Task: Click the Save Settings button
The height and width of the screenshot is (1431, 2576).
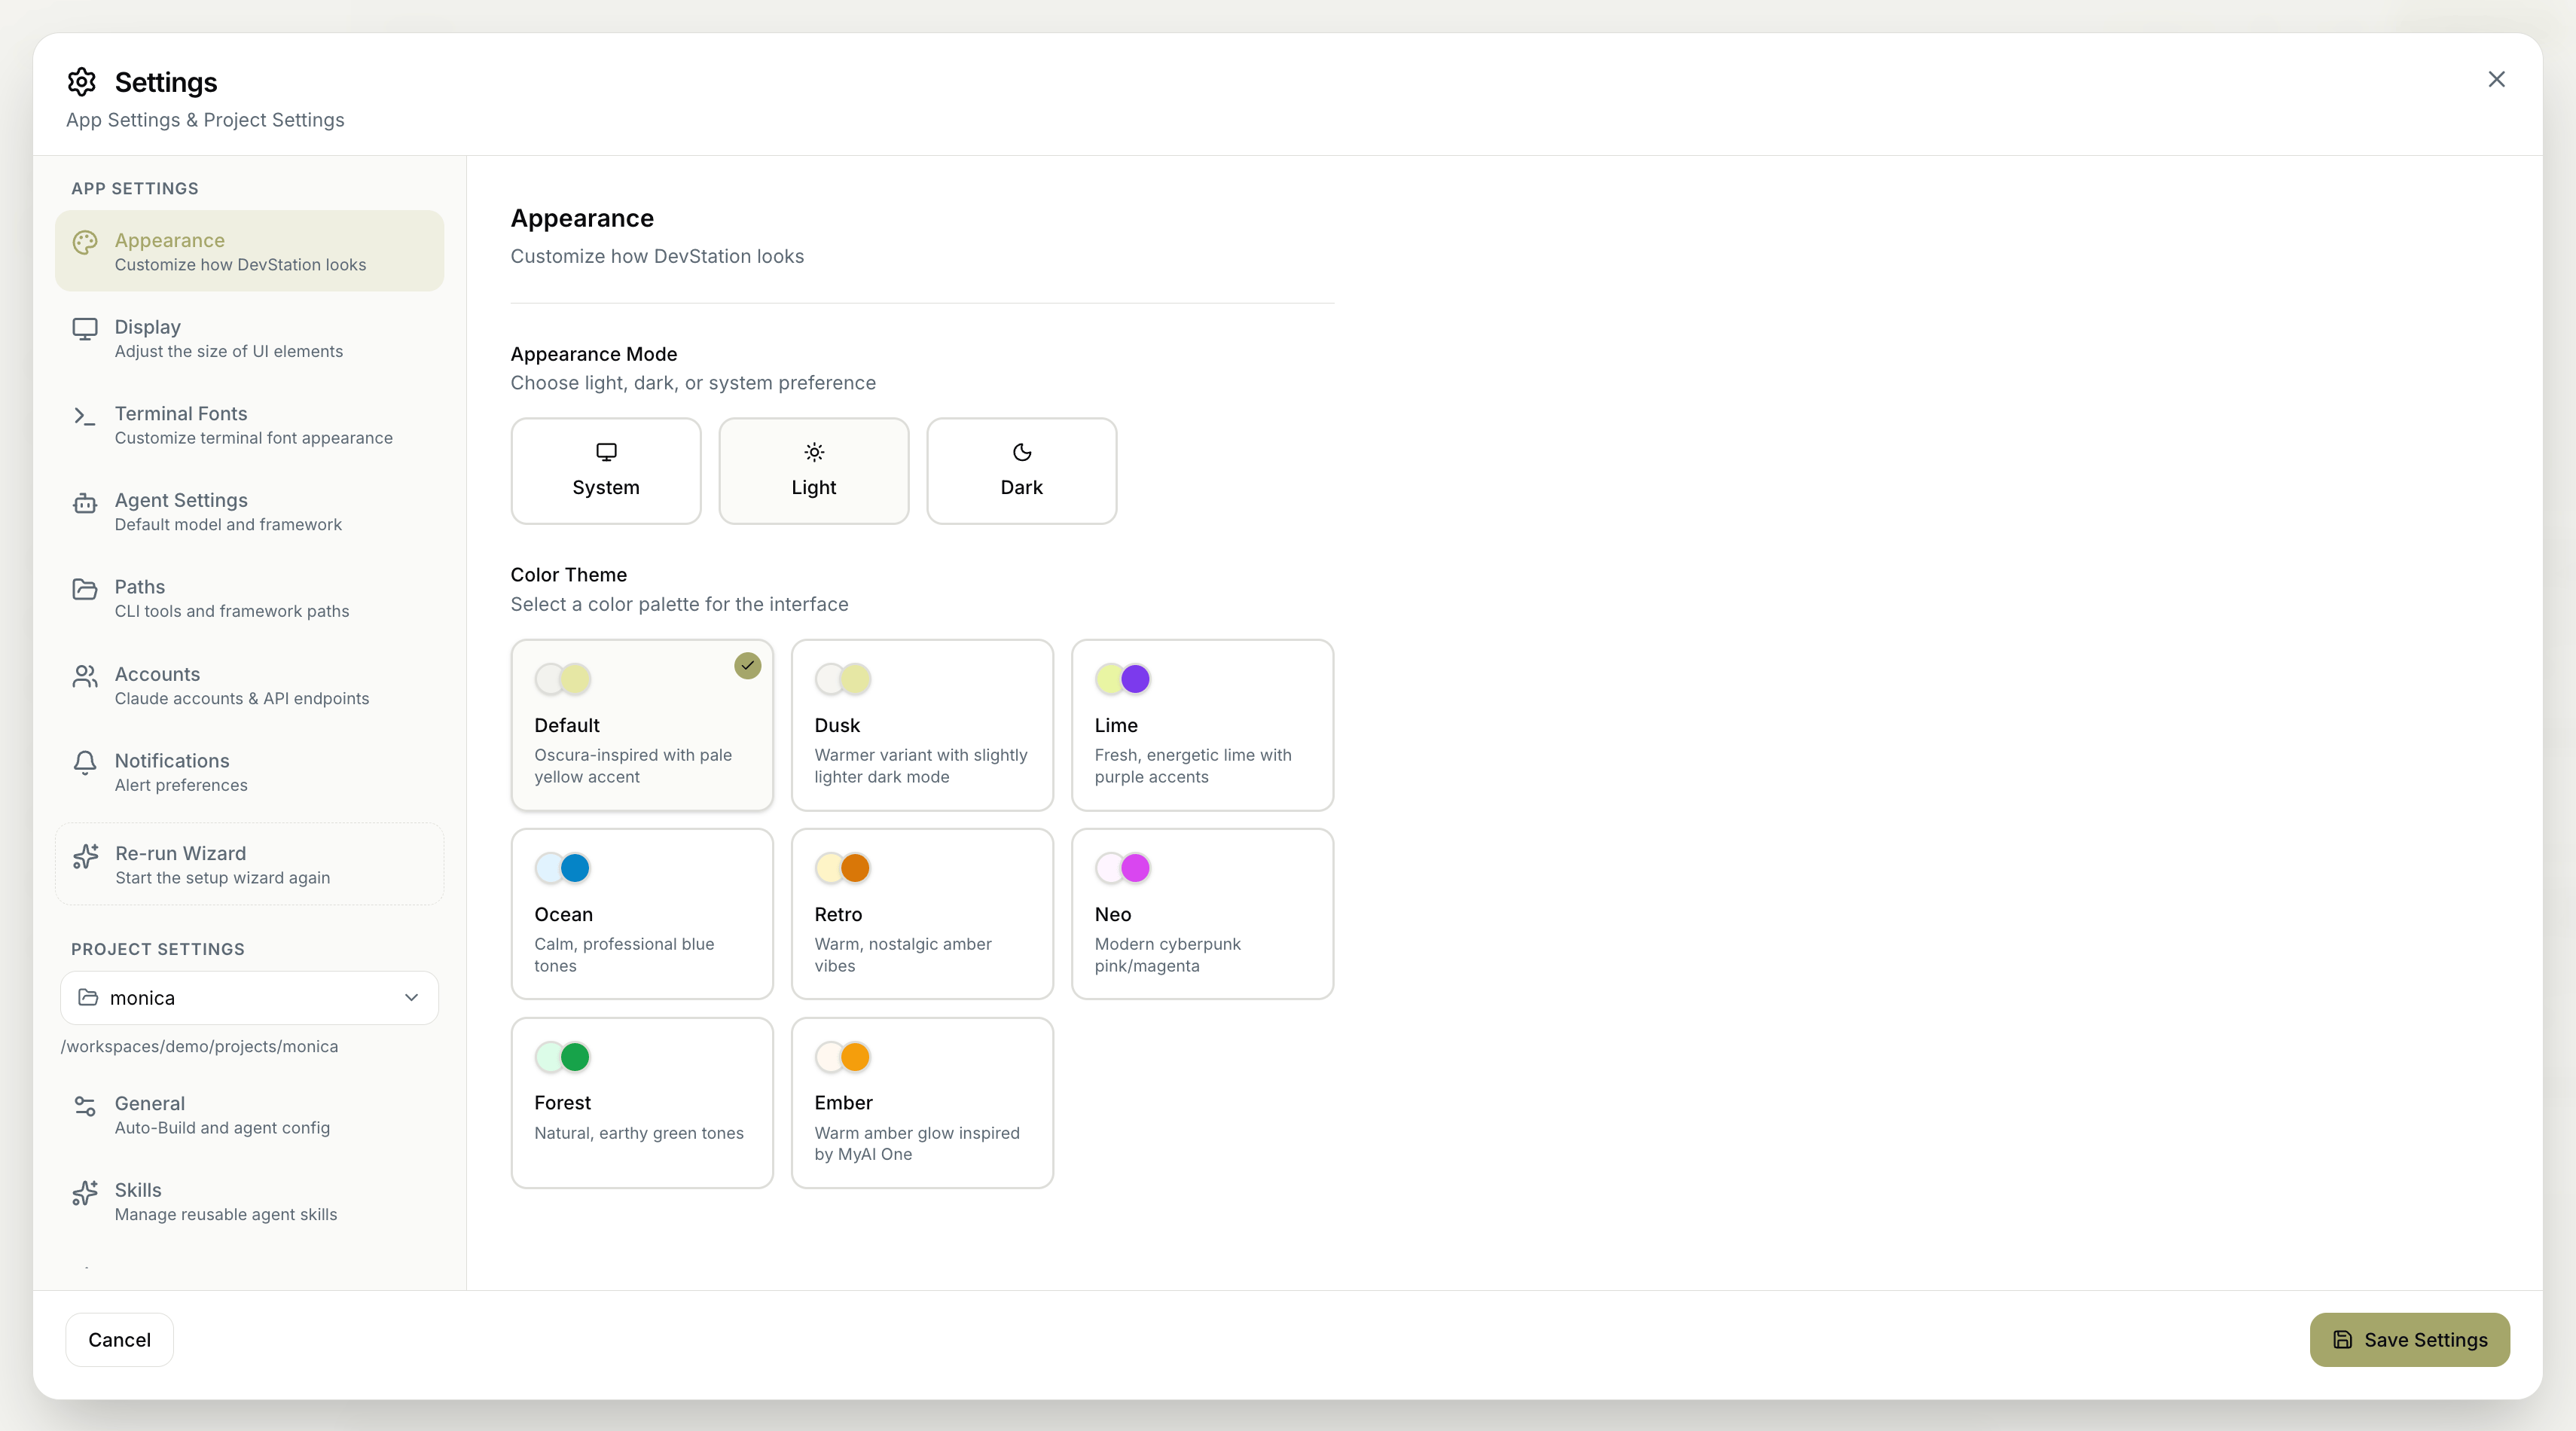Action: 2409,1340
